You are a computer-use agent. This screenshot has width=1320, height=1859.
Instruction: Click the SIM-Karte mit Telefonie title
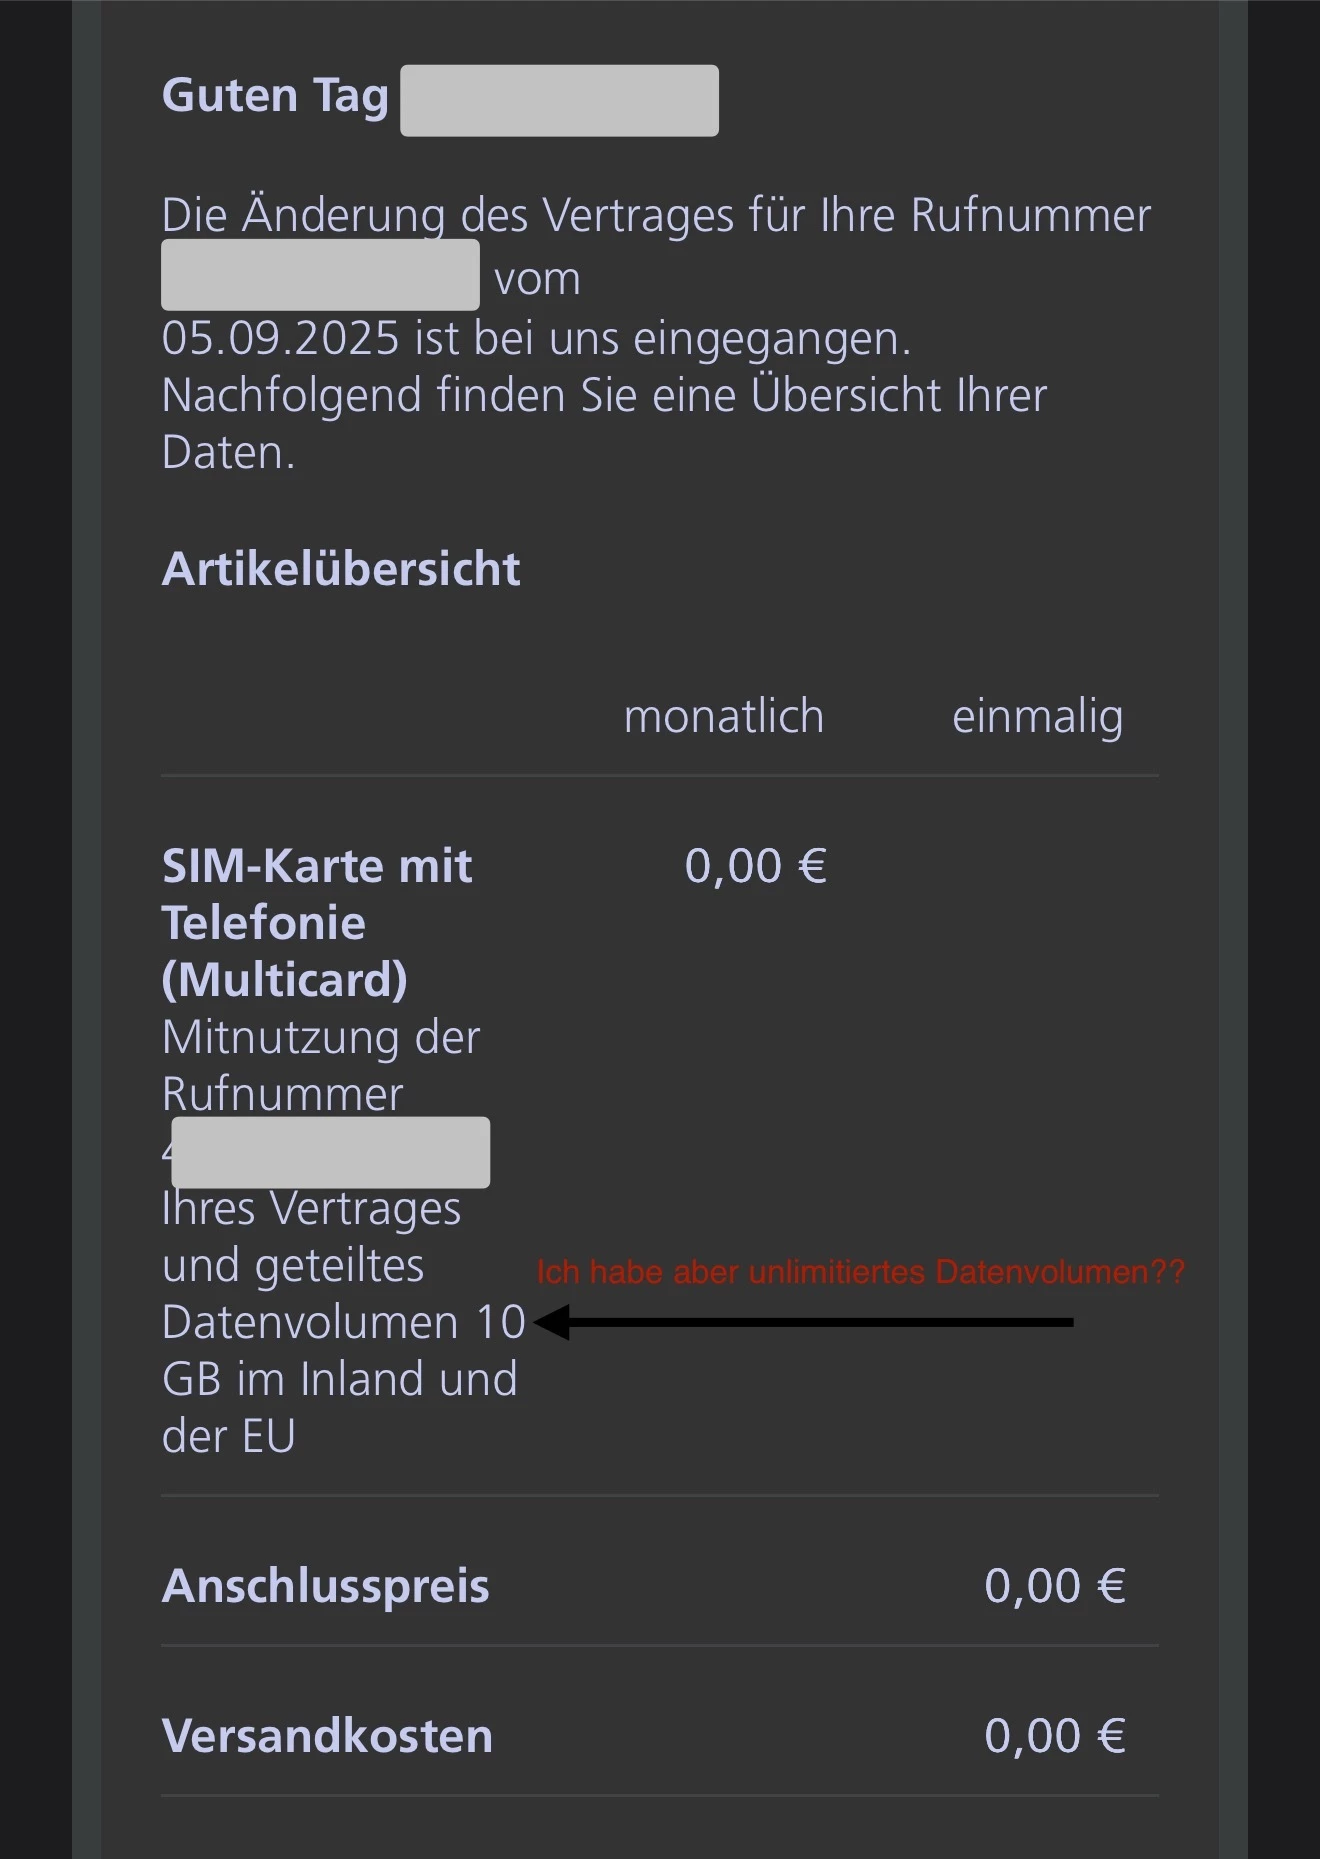click(x=316, y=893)
